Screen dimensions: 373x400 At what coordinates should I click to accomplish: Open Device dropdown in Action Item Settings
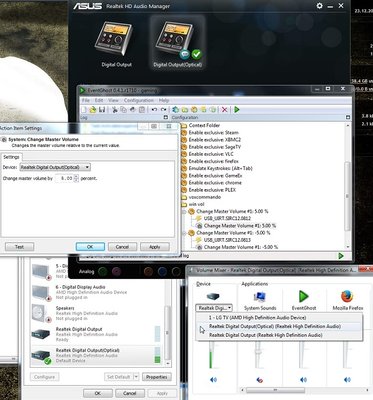55,167
